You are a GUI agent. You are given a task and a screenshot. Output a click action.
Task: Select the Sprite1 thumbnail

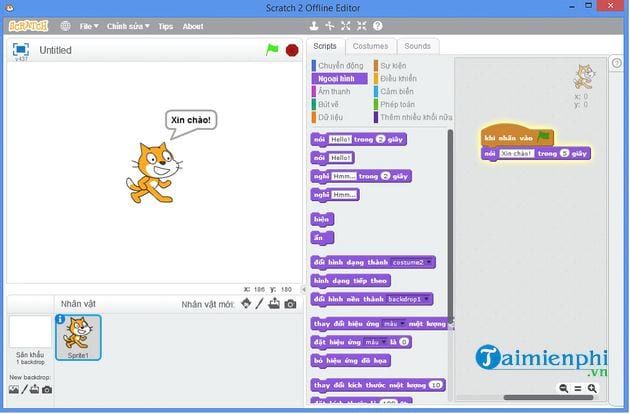click(x=78, y=337)
